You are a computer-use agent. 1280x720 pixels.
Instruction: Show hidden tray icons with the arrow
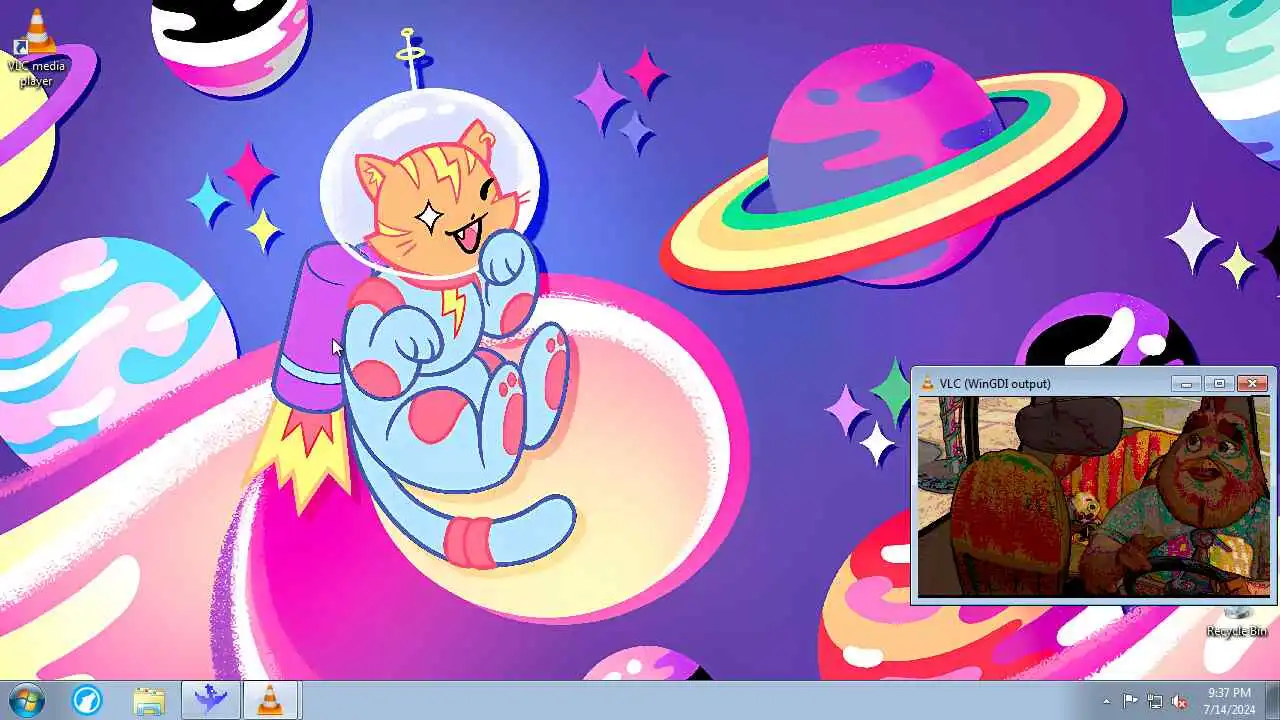pyautogui.click(x=1106, y=701)
